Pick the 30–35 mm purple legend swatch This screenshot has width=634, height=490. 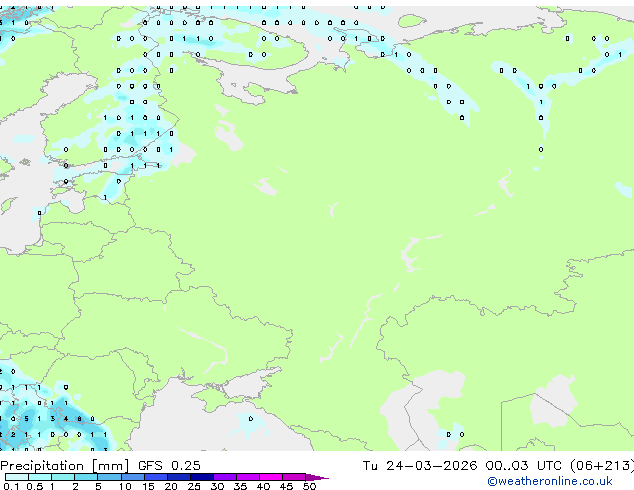tap(224, 477)
